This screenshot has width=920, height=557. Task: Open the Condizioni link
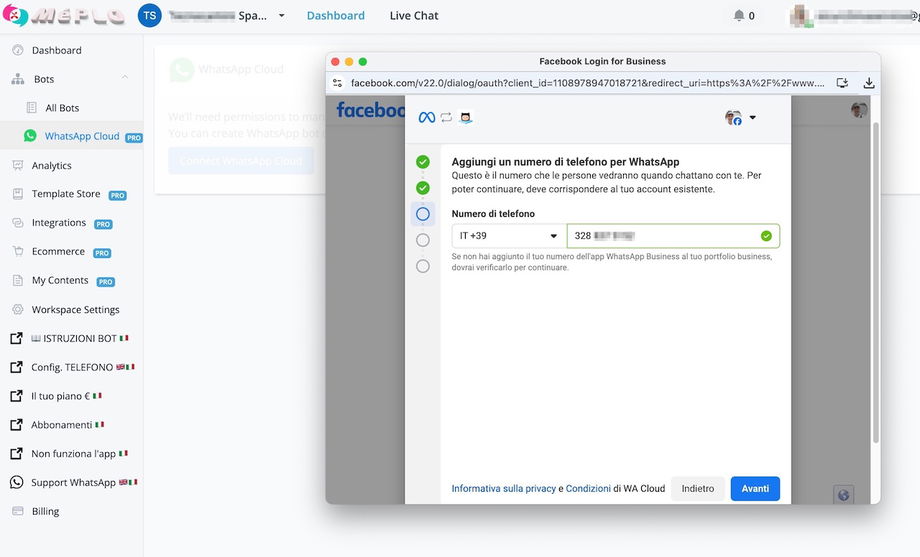[588, 488]
